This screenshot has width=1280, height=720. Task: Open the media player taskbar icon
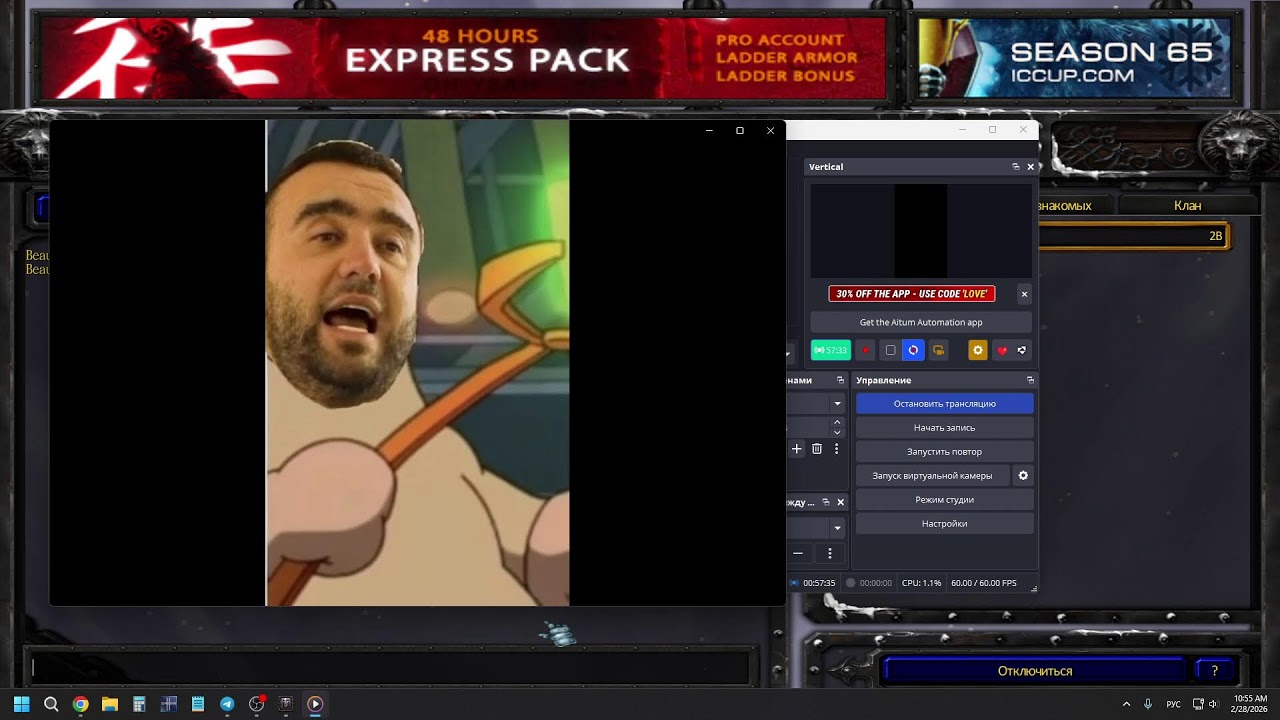[x=315, y=704]
